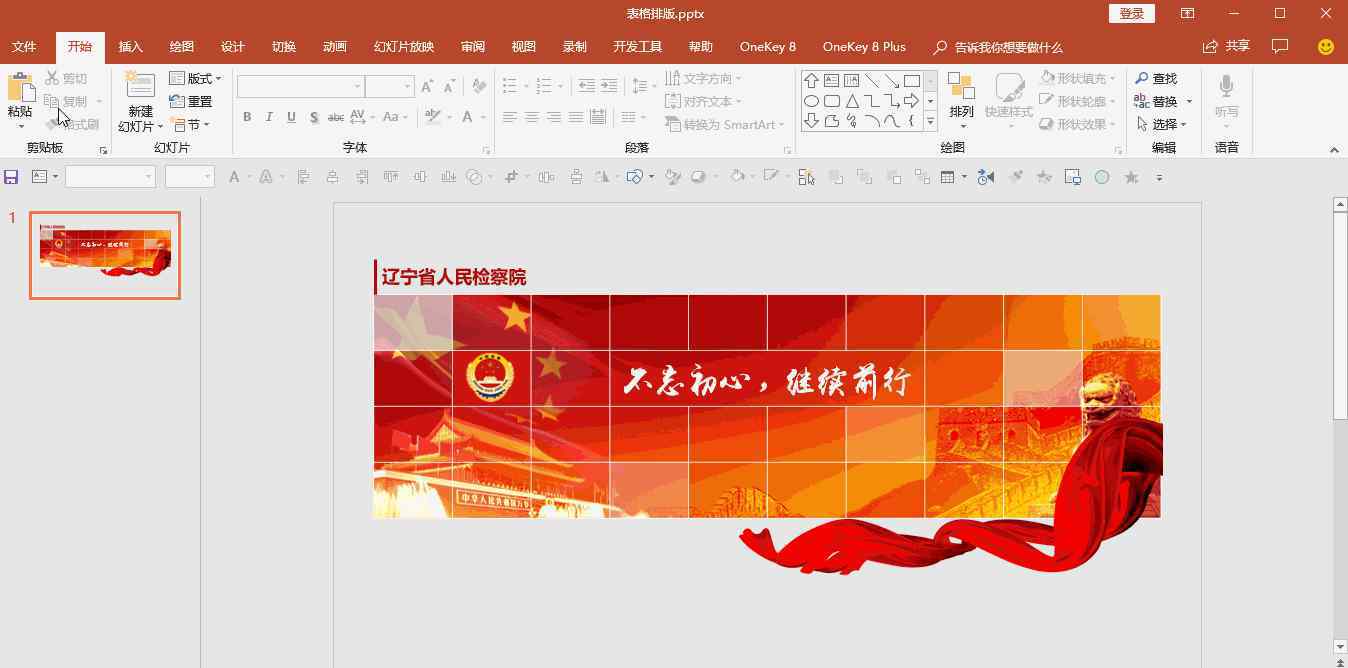Select the oval shape in shapes gallery

pyautogui.click(x=811, y=101)
